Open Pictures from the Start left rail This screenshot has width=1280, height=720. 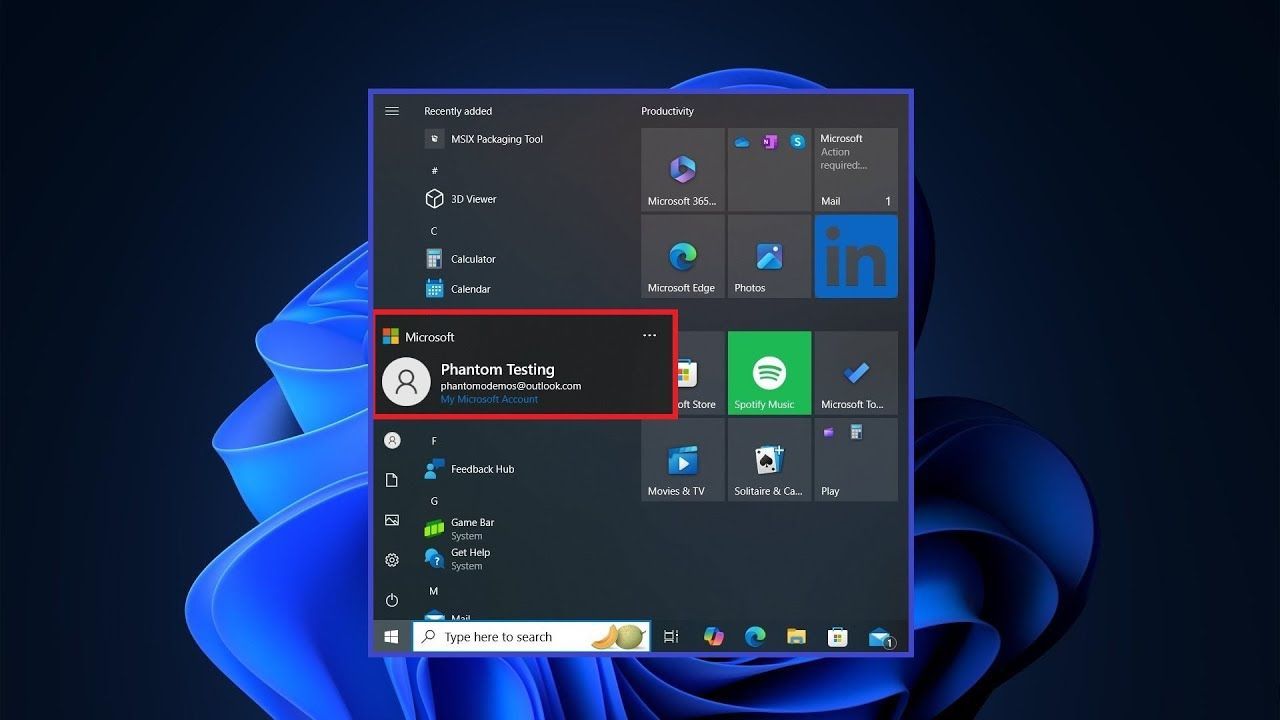[392, 520]
